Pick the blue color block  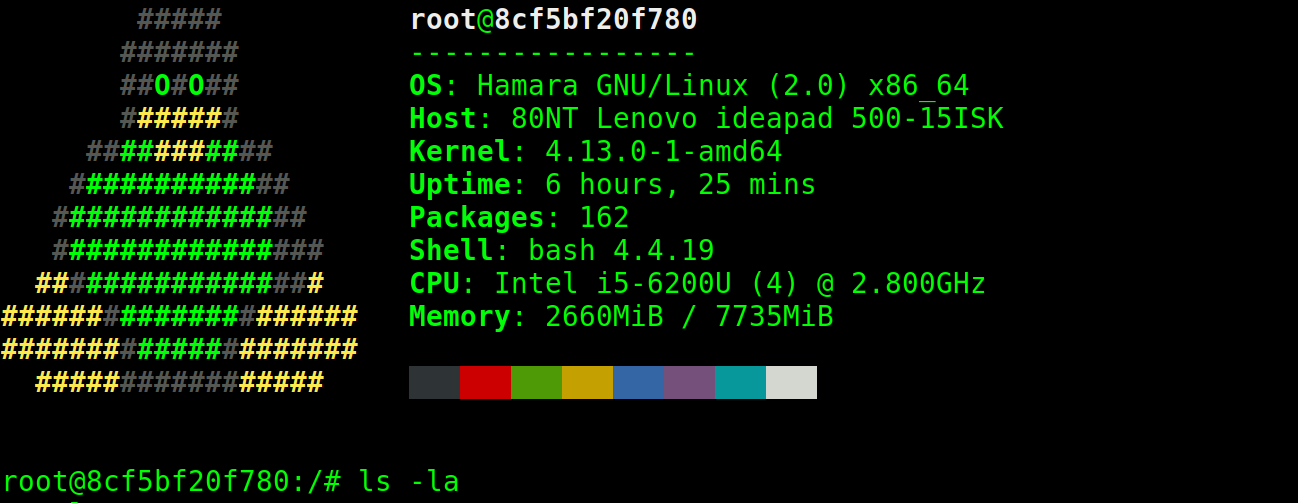point(638,382)
